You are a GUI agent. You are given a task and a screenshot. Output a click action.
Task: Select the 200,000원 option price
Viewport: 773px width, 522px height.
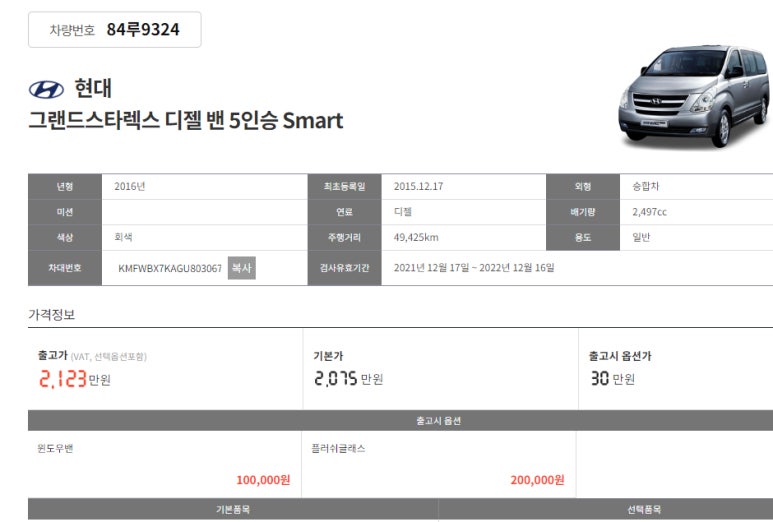(x=537, y=480)
